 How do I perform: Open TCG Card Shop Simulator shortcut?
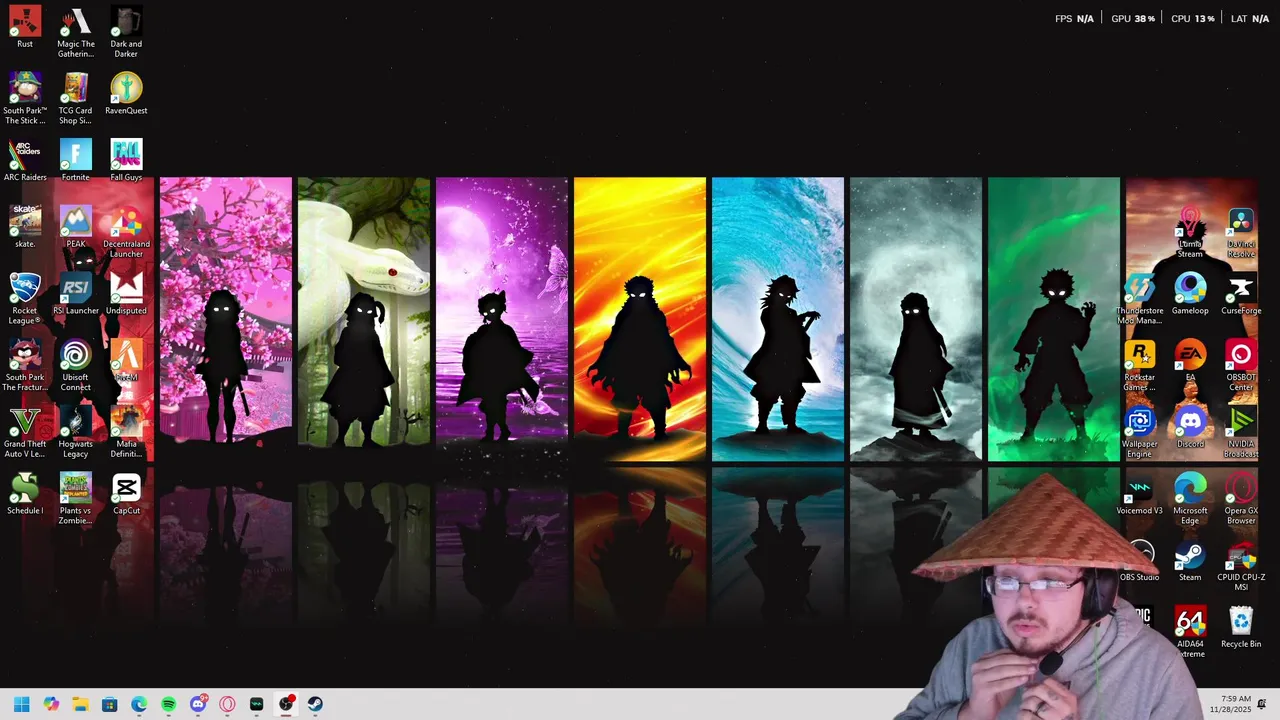[x=75, y=99]
